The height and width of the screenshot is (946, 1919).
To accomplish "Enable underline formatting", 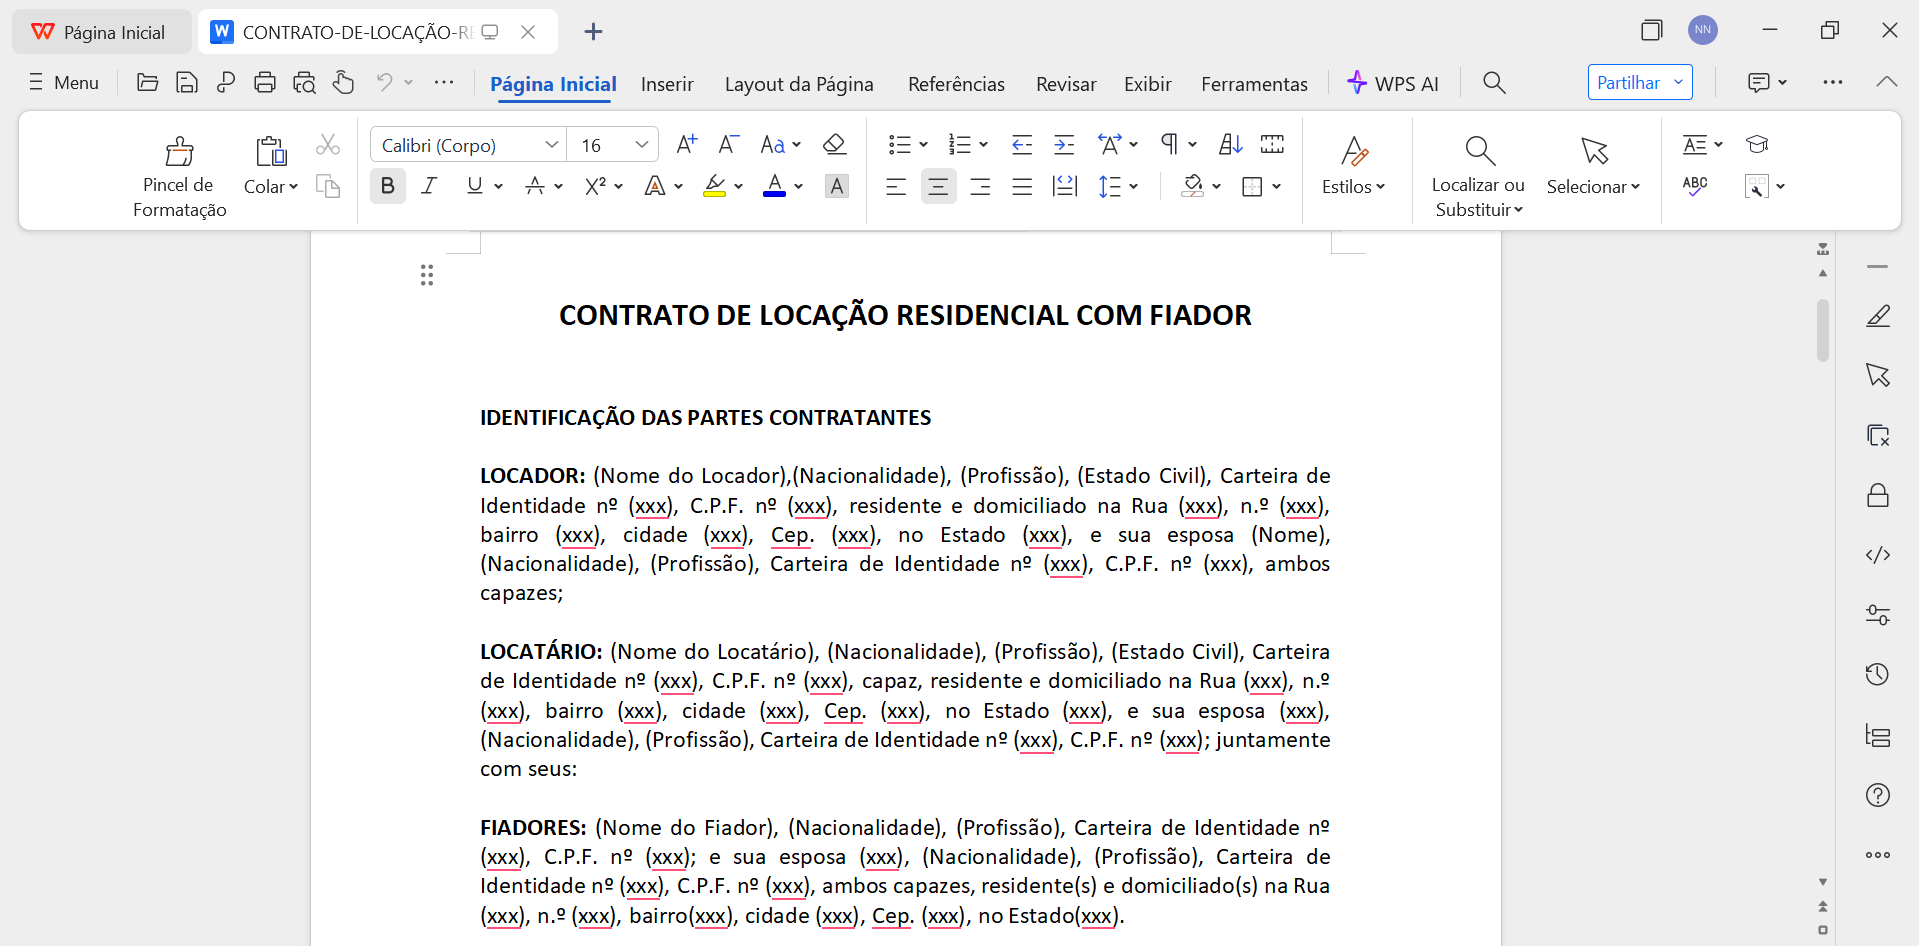I will [x=472, y=185].
